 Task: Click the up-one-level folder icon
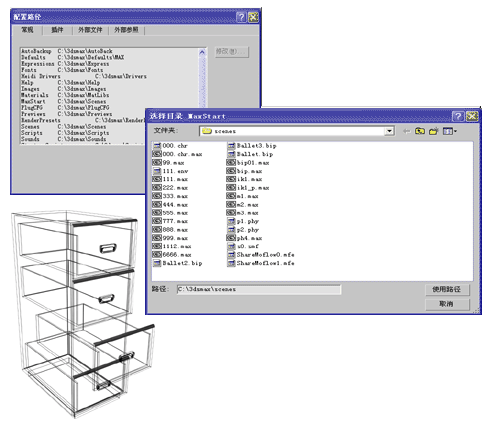pos(420,131)
